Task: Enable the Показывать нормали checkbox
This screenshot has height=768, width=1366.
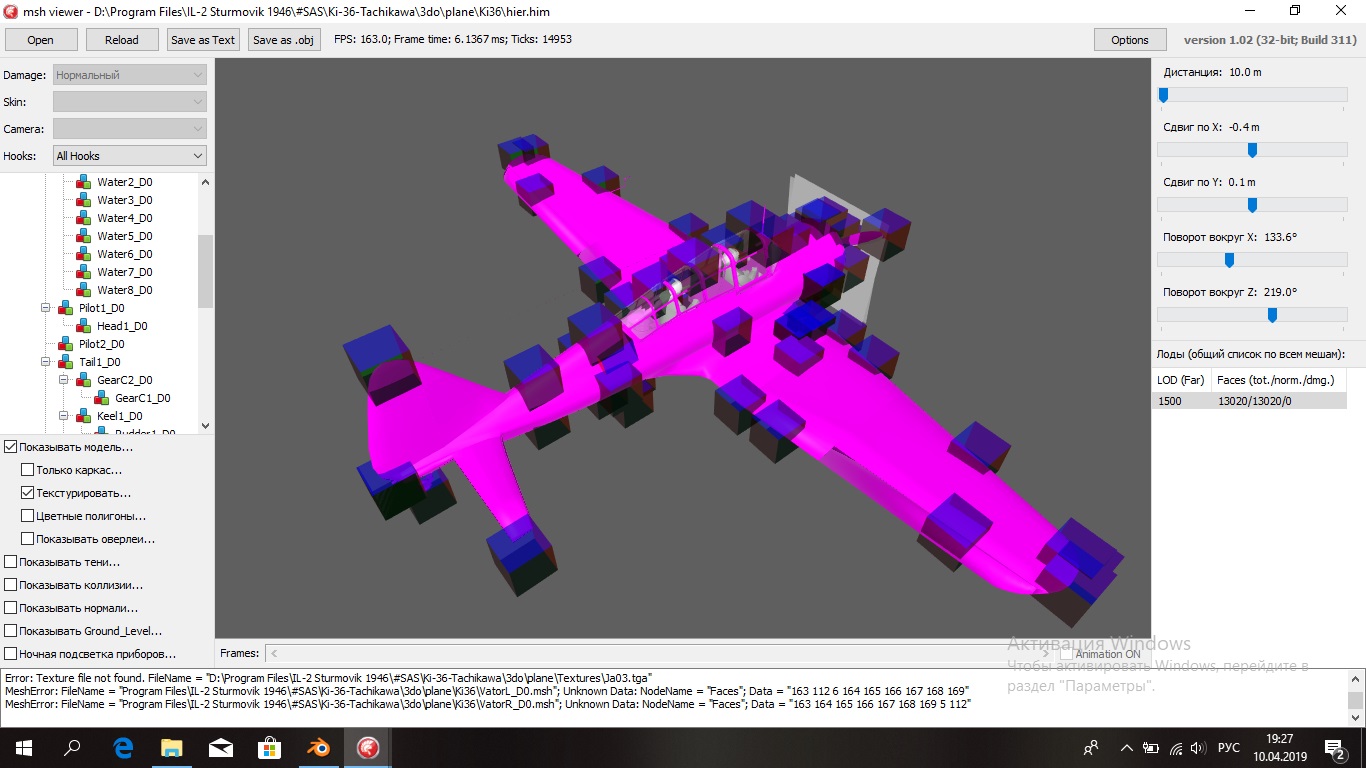Action: click(11, 608)
